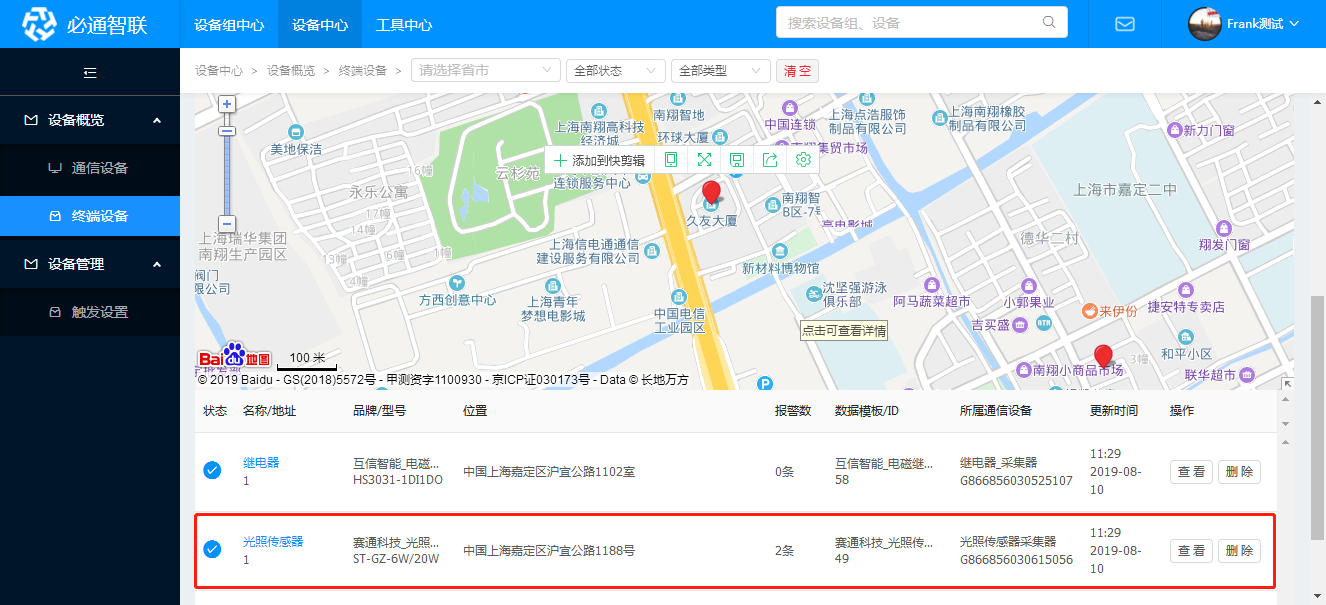
Task: Open the 全部类型 type dropdown
Action: [720, 71]
